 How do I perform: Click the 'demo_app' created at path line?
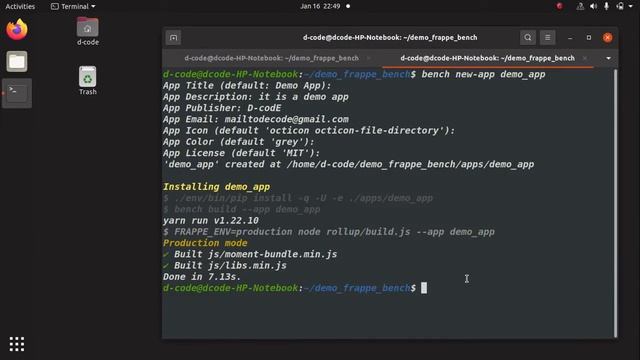pyautogui.click(x=348, y=164)
